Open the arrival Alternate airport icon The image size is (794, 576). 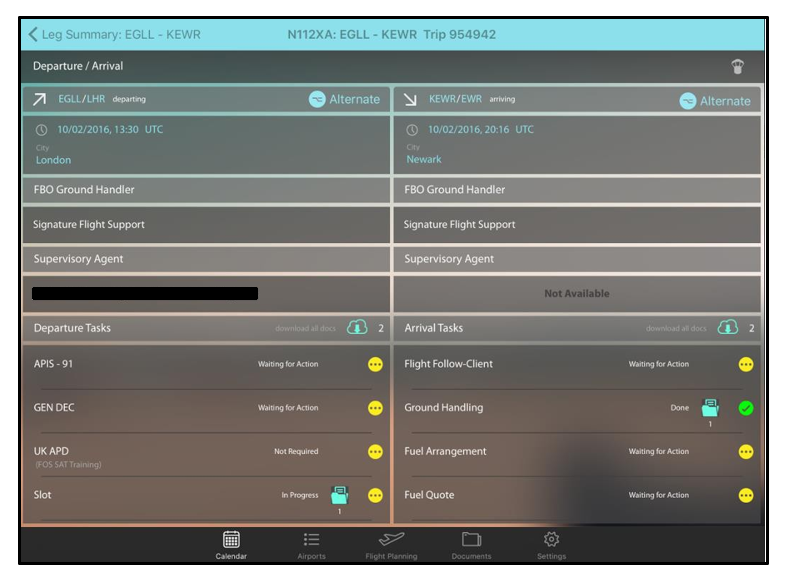pos(688,101)
